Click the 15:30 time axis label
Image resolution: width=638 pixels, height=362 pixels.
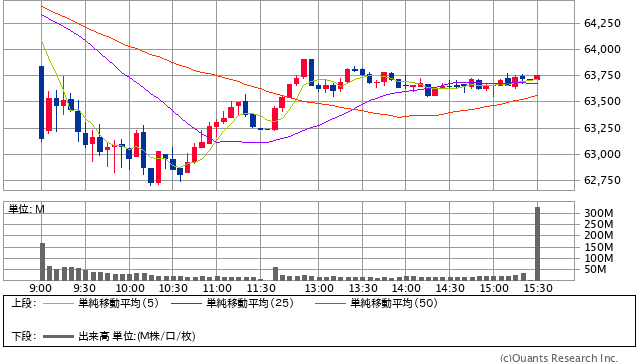(538, 288)
